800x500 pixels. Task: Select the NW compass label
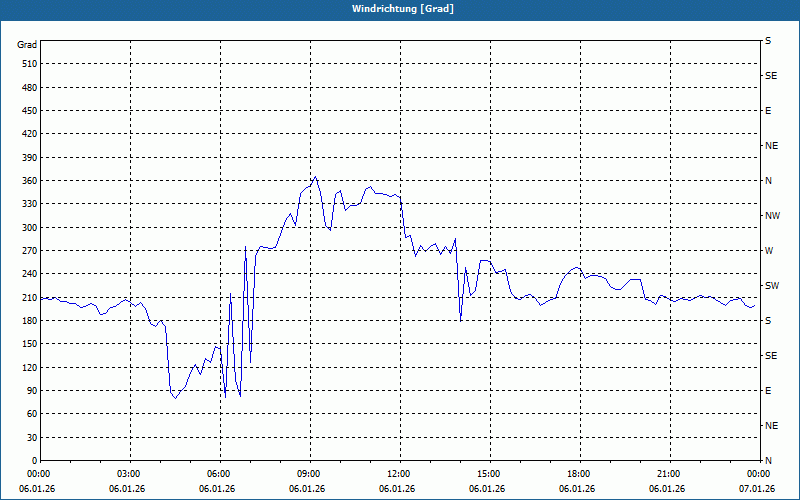(772, 216)
